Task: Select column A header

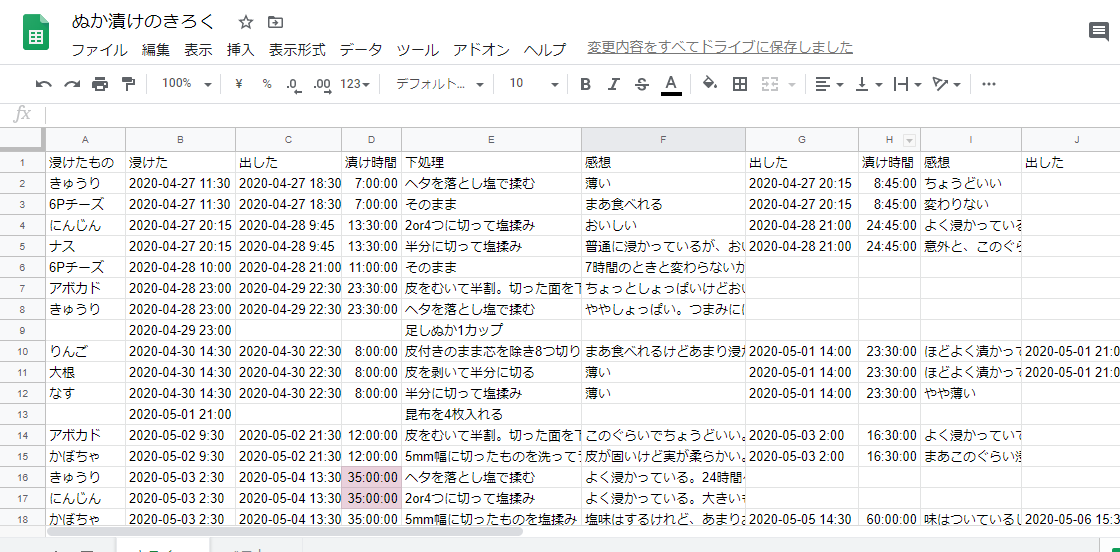Action: 86,140
